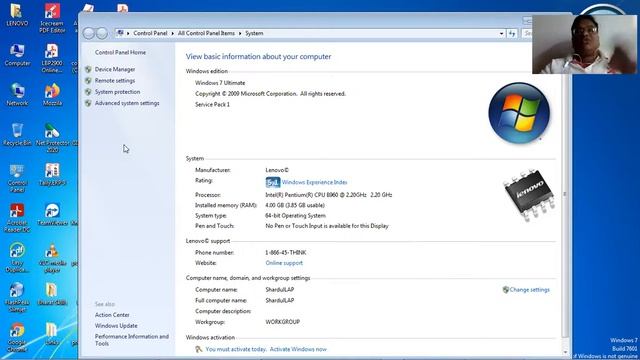Click the refresh button beside the address bar
Viewport: 640px width, 360px height.
pos(512,33)
